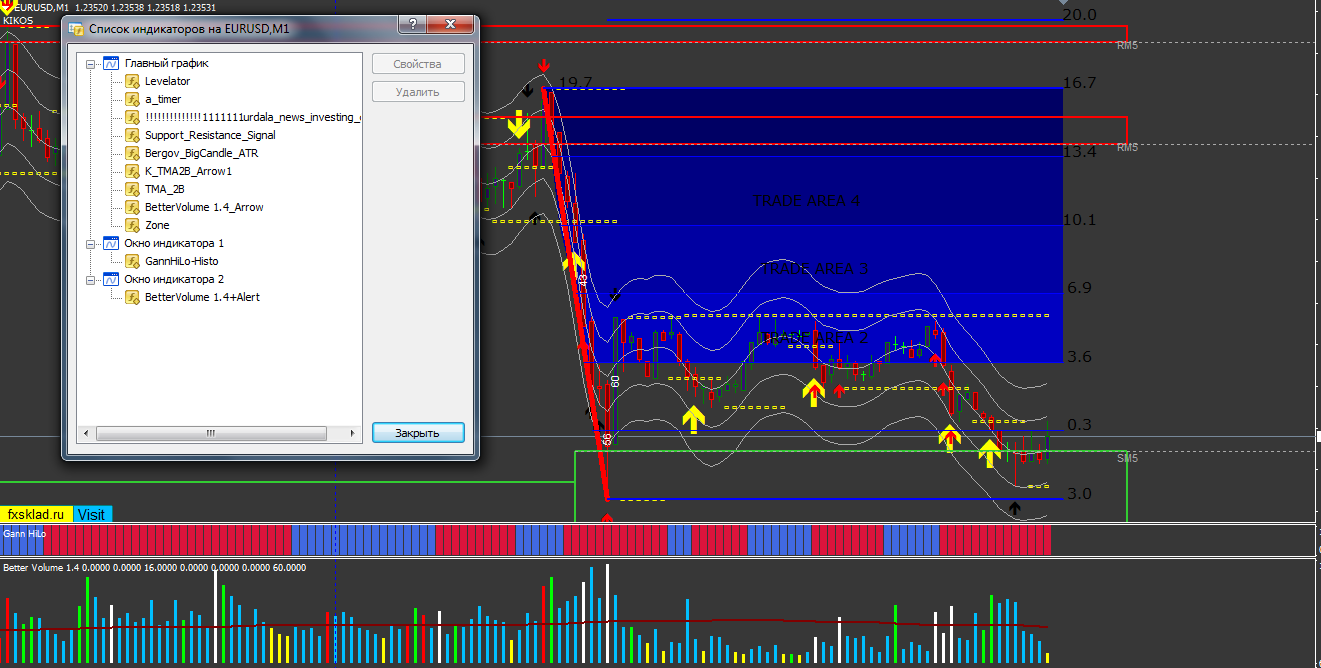Screen dimensions: 1321x668
Task: Click the 19.7 label near the peak
Action: [x=576, y=82]
